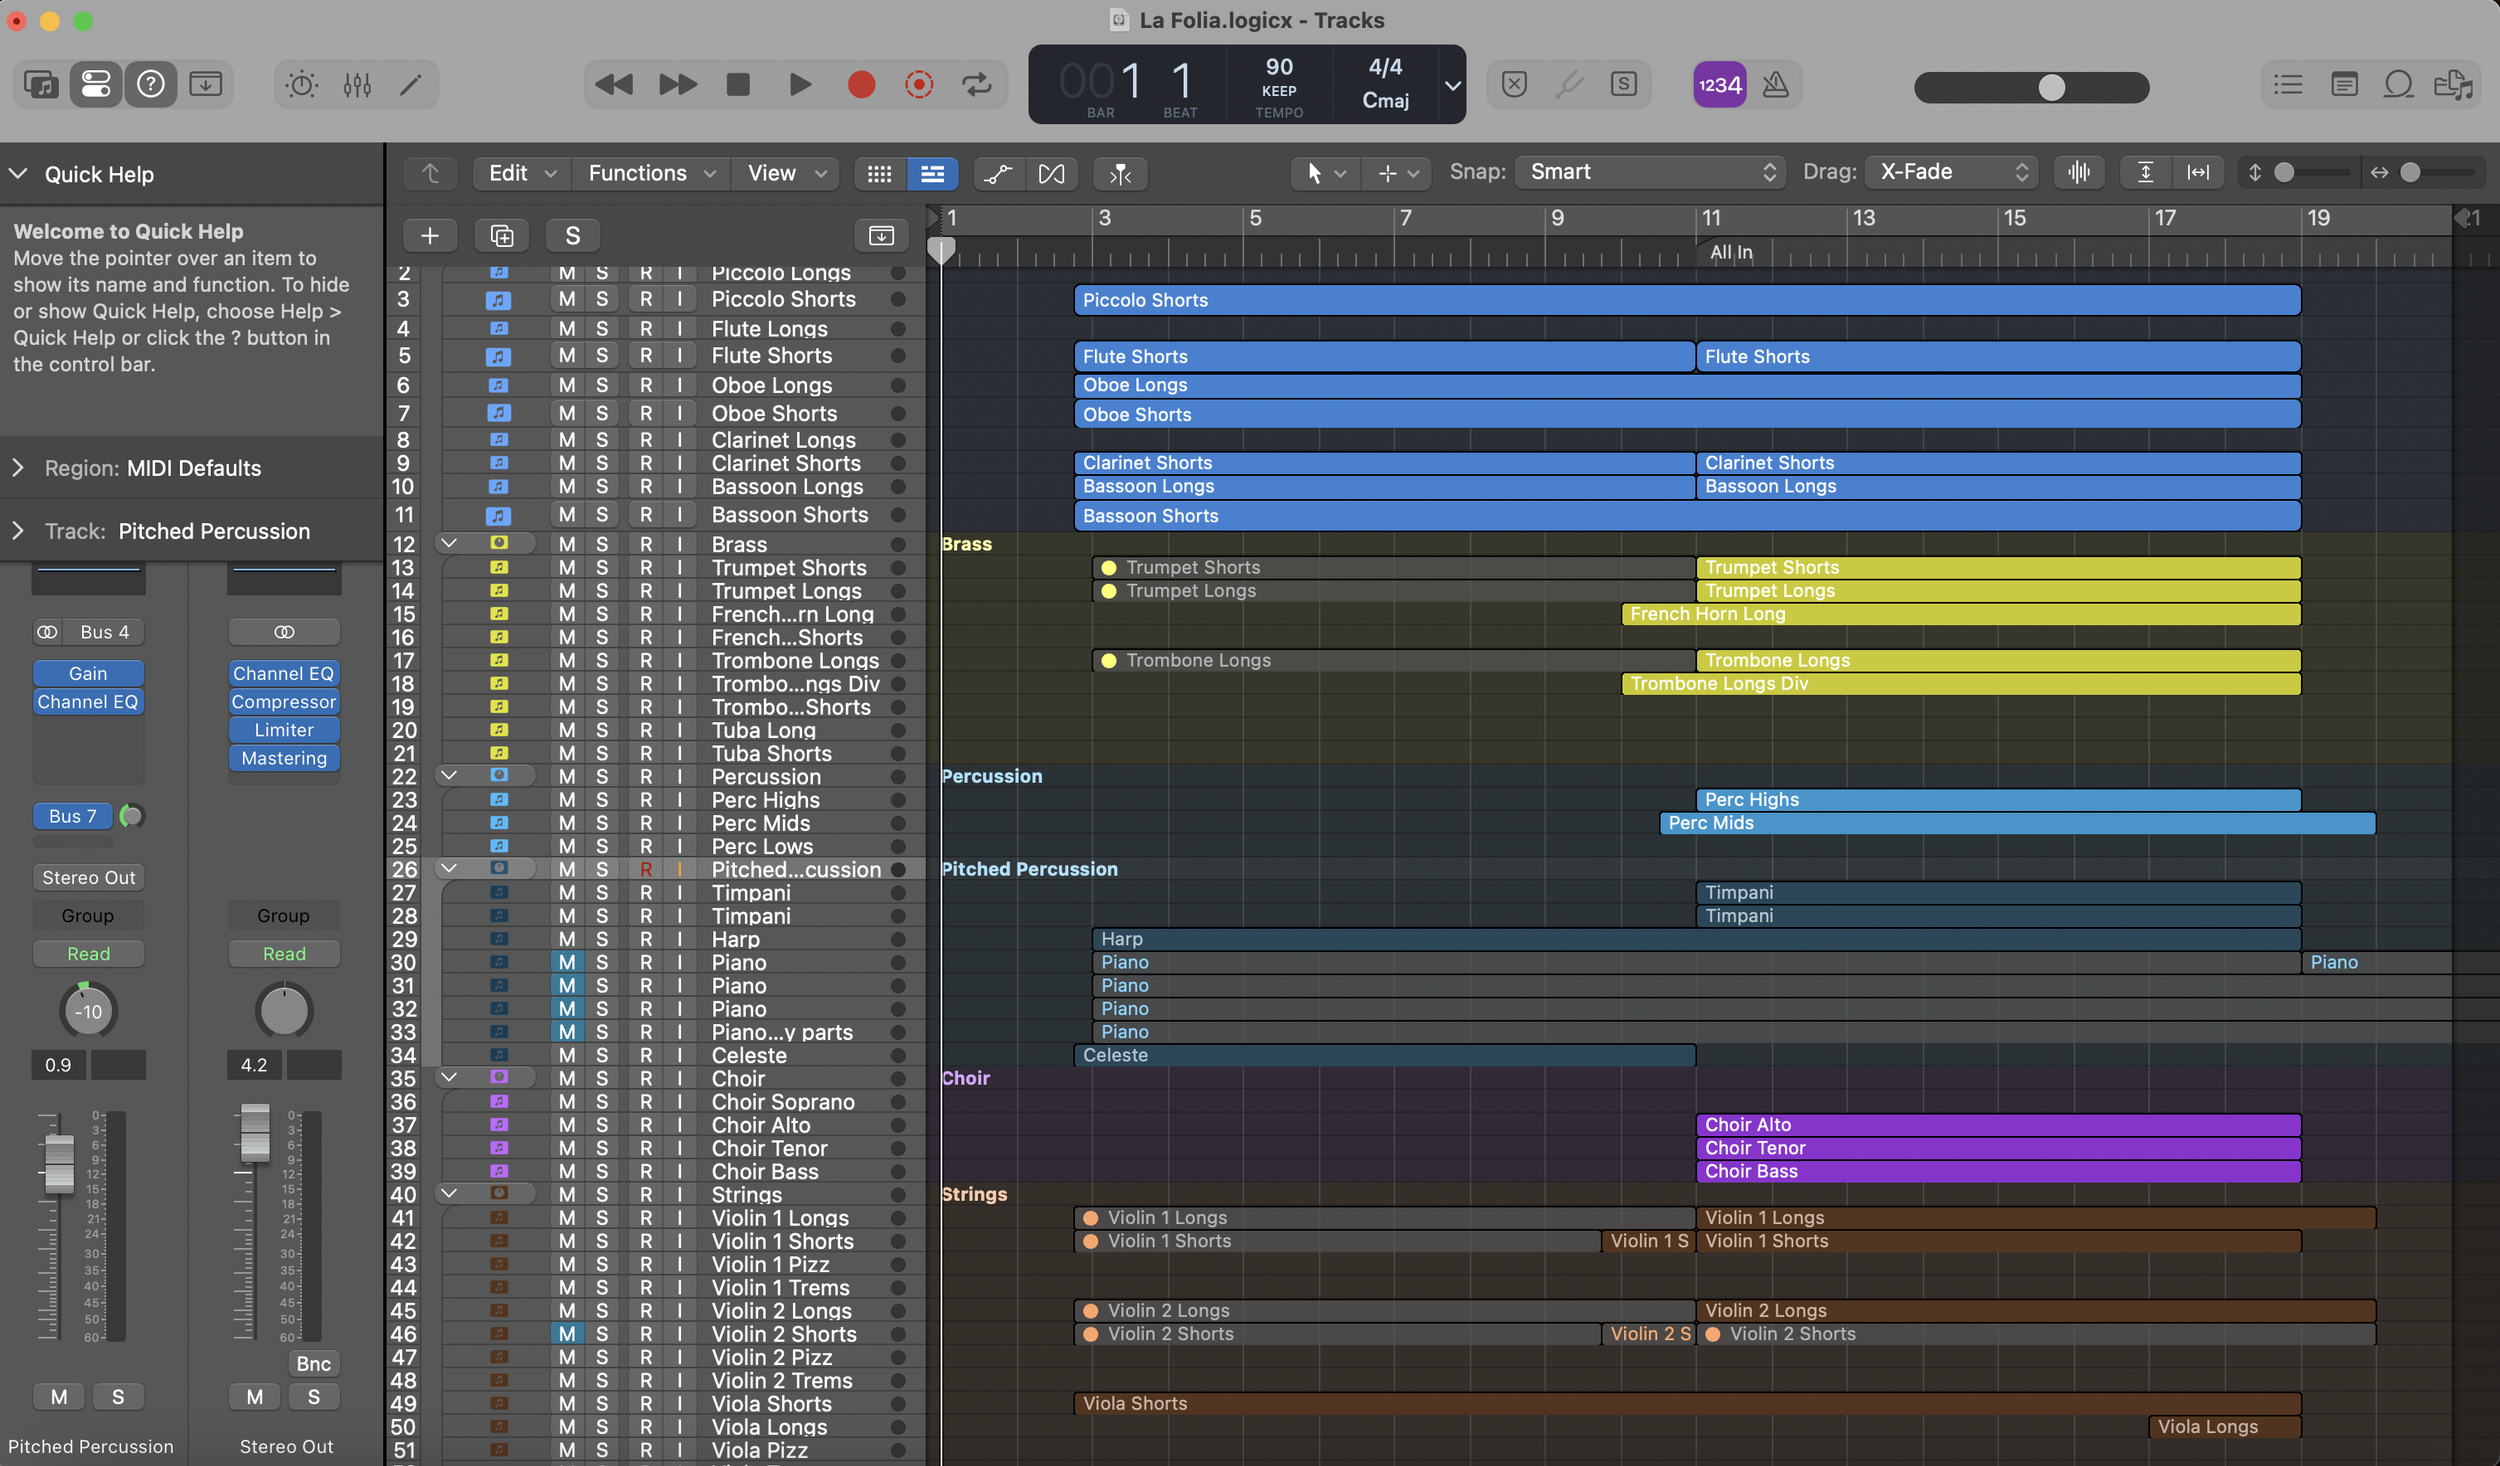Open the Functions menu
The height and width of the screenshot is (1466, 2500).
(x=651, y=173)
